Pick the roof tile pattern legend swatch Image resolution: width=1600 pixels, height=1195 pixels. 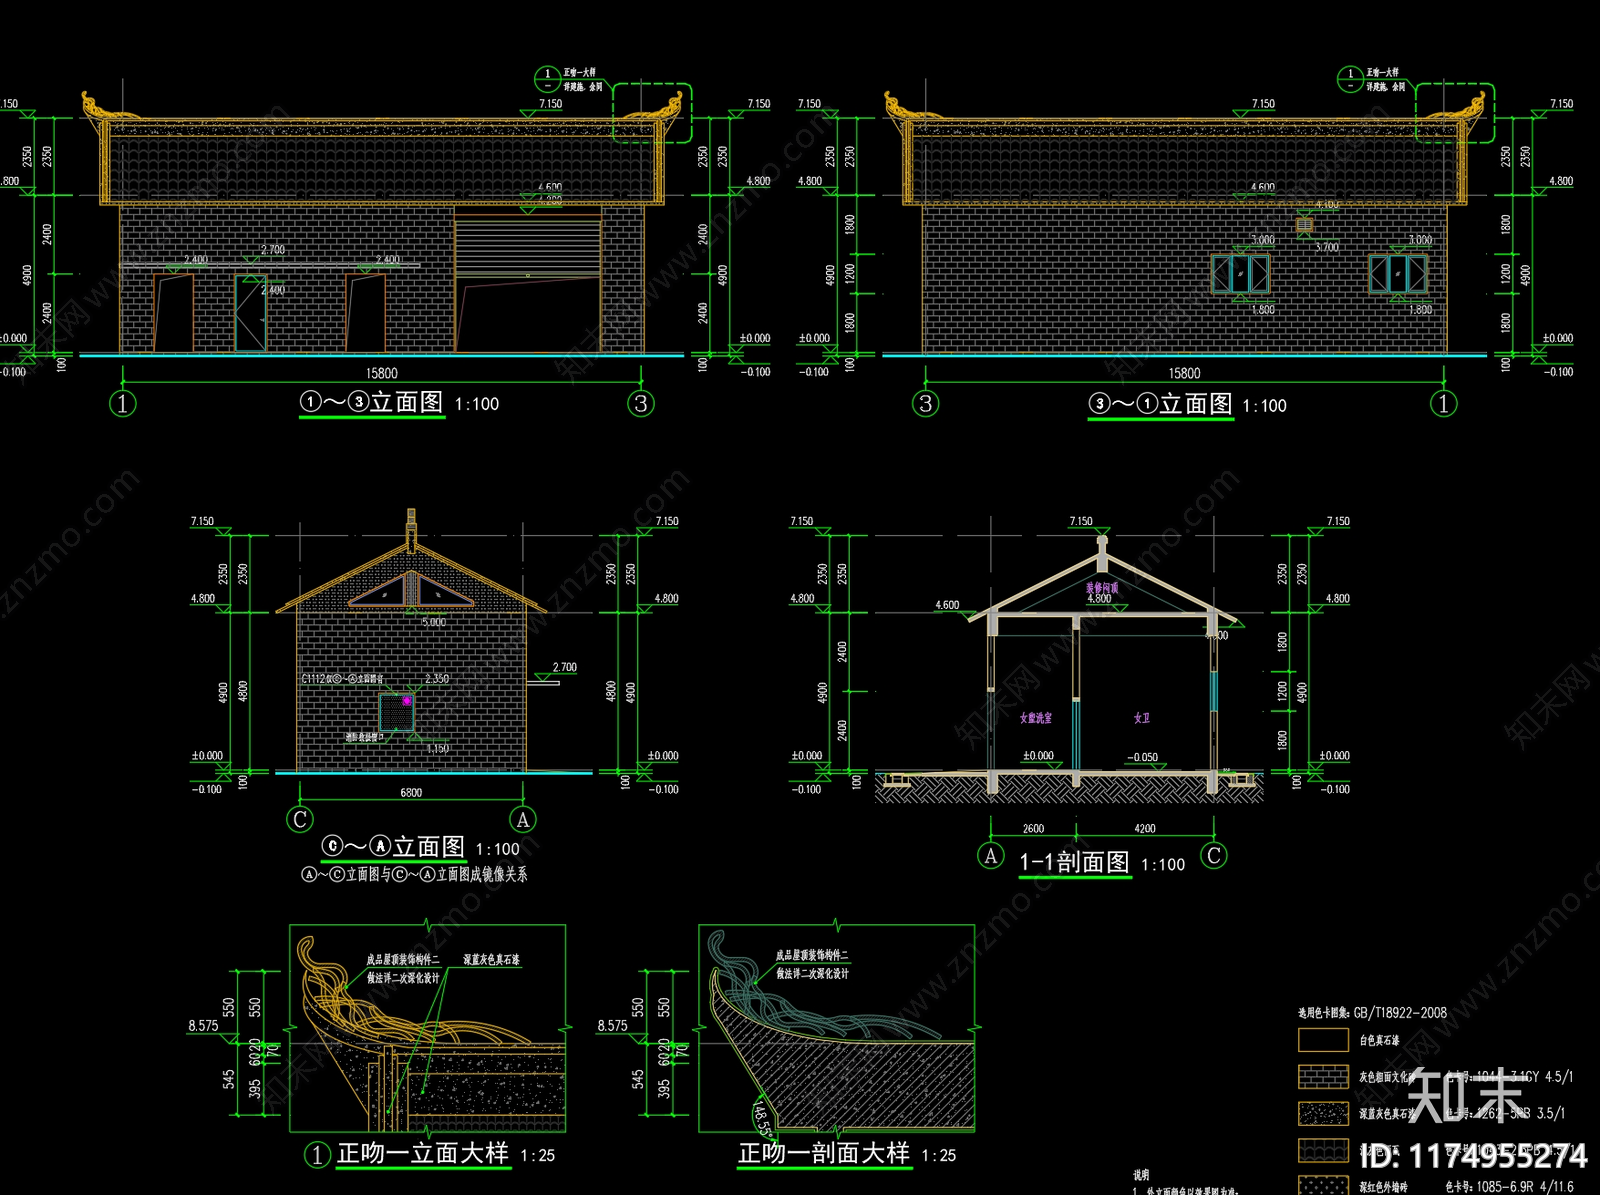(x=1323, y=1150)
